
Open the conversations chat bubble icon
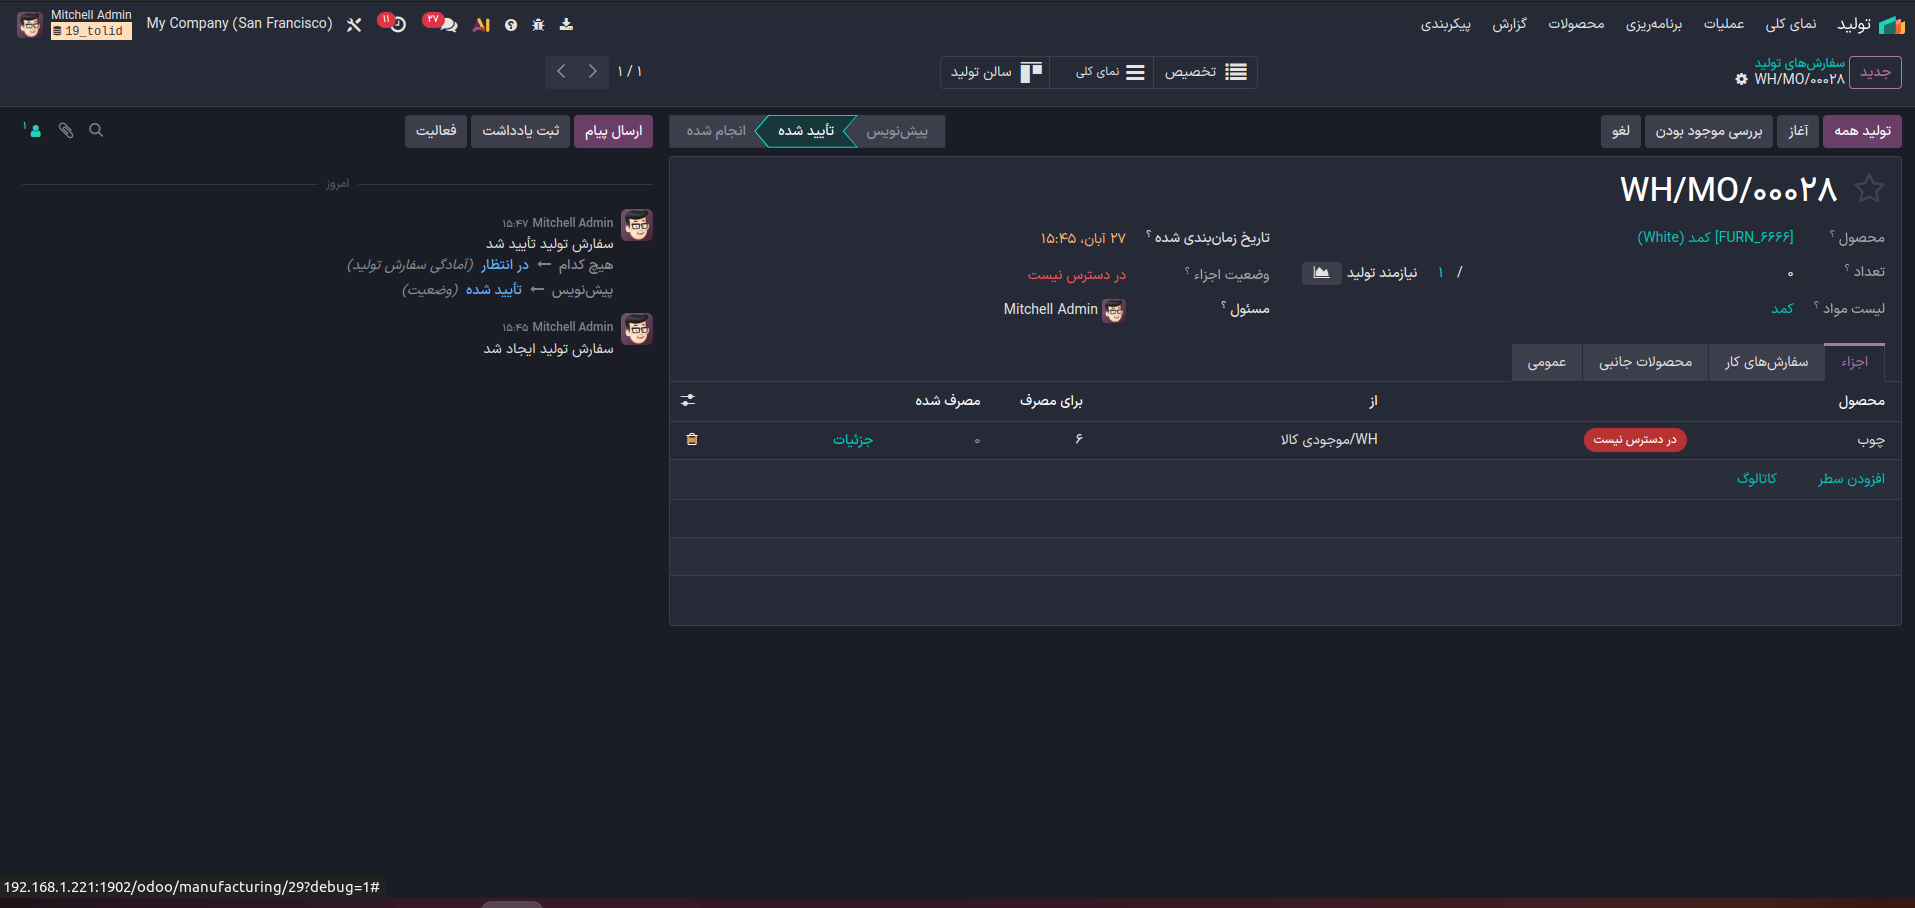point(447,24)
